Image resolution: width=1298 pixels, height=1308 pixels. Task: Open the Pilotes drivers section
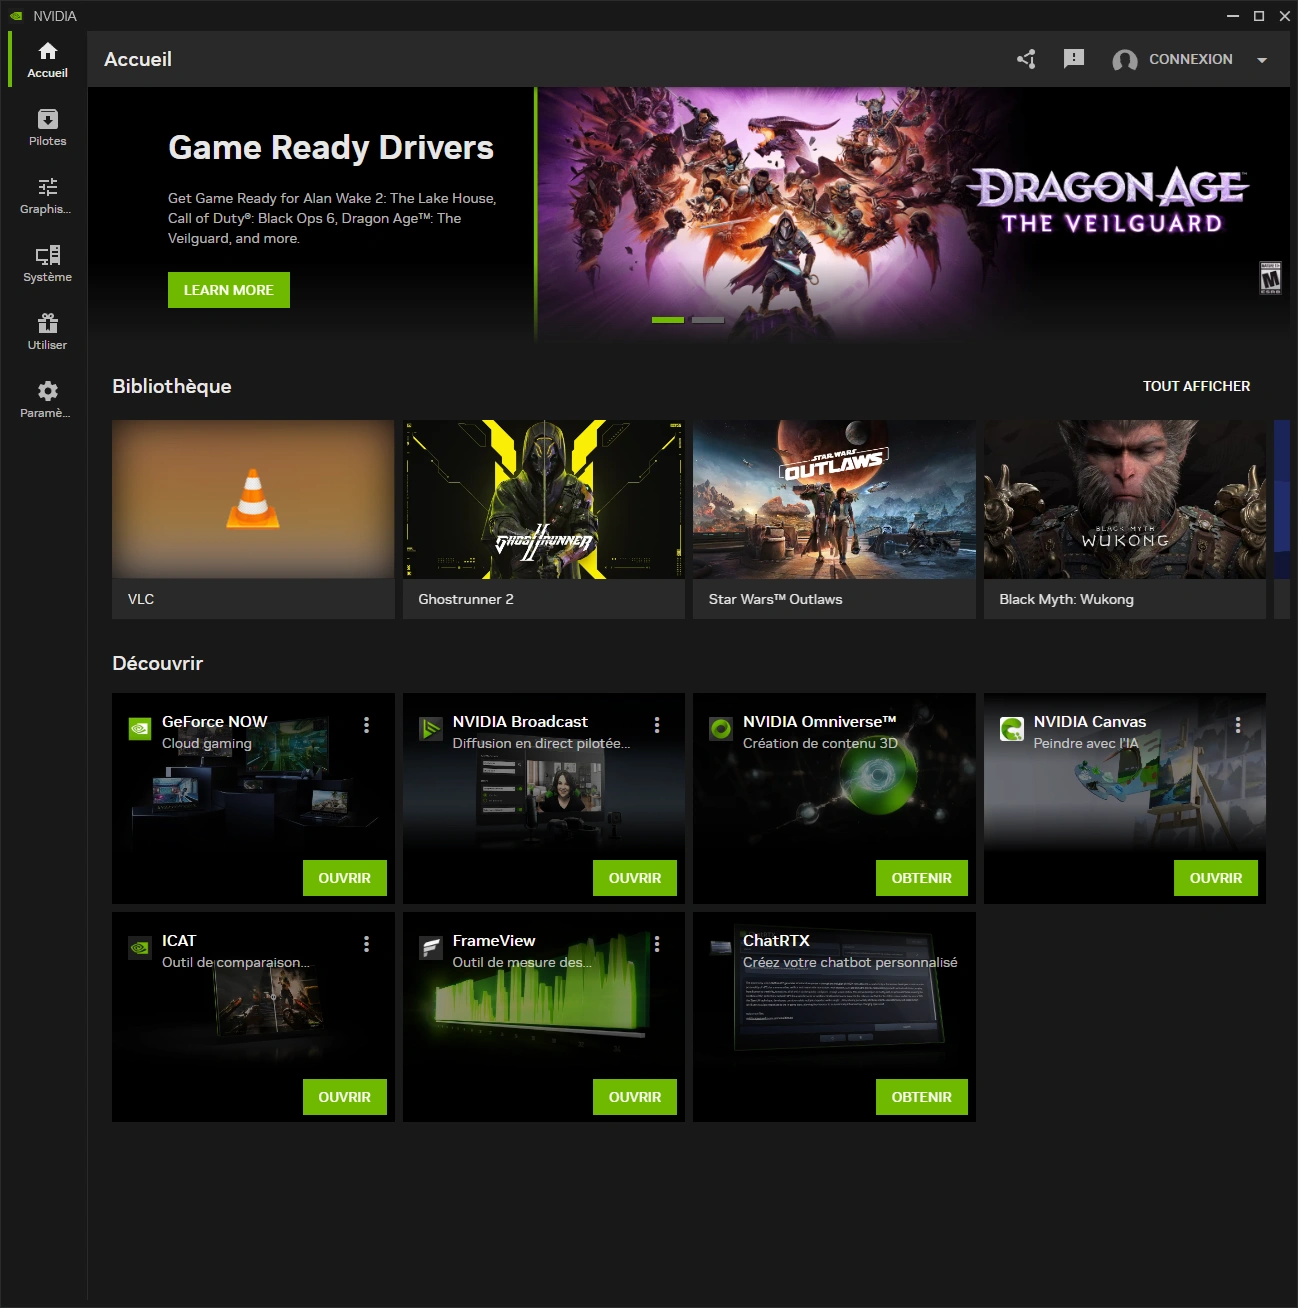[x=47, y=127]
